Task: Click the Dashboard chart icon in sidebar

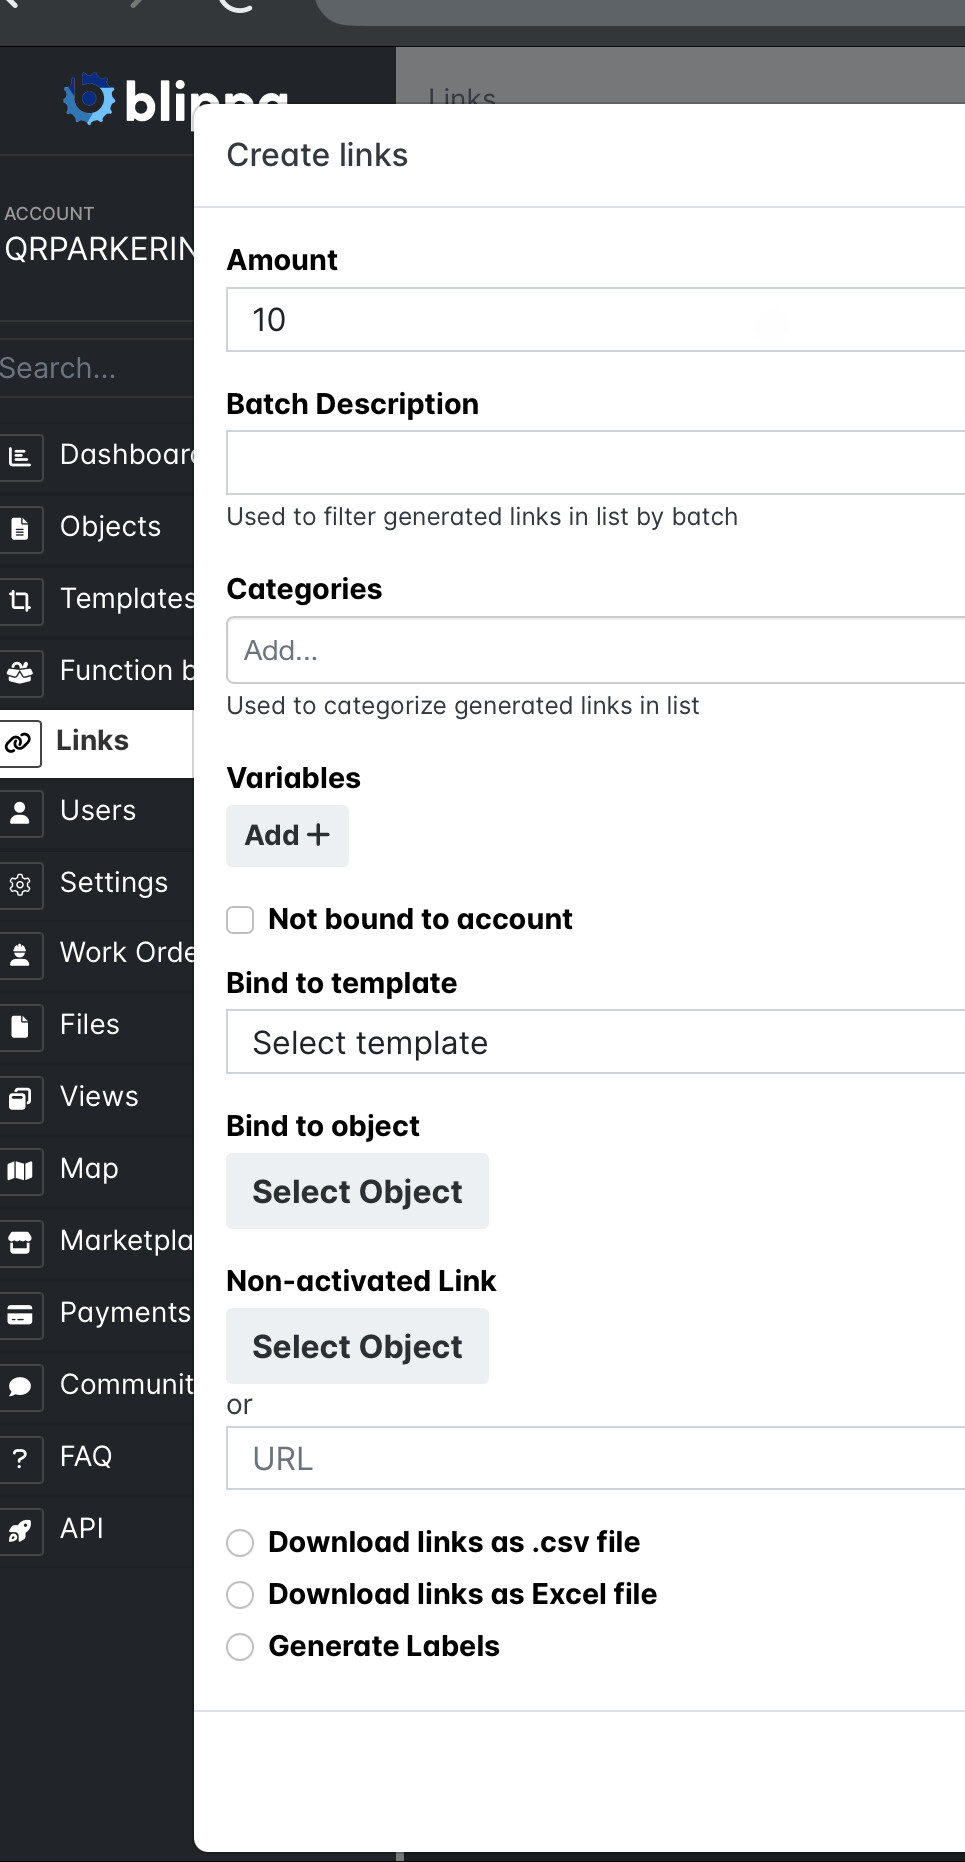Action: pos(20,457)
